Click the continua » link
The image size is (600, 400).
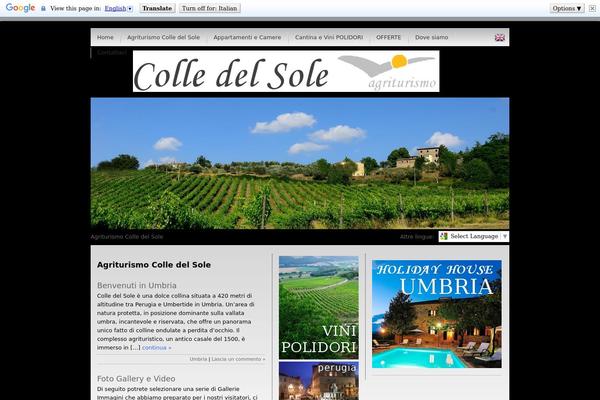point(157,348)
